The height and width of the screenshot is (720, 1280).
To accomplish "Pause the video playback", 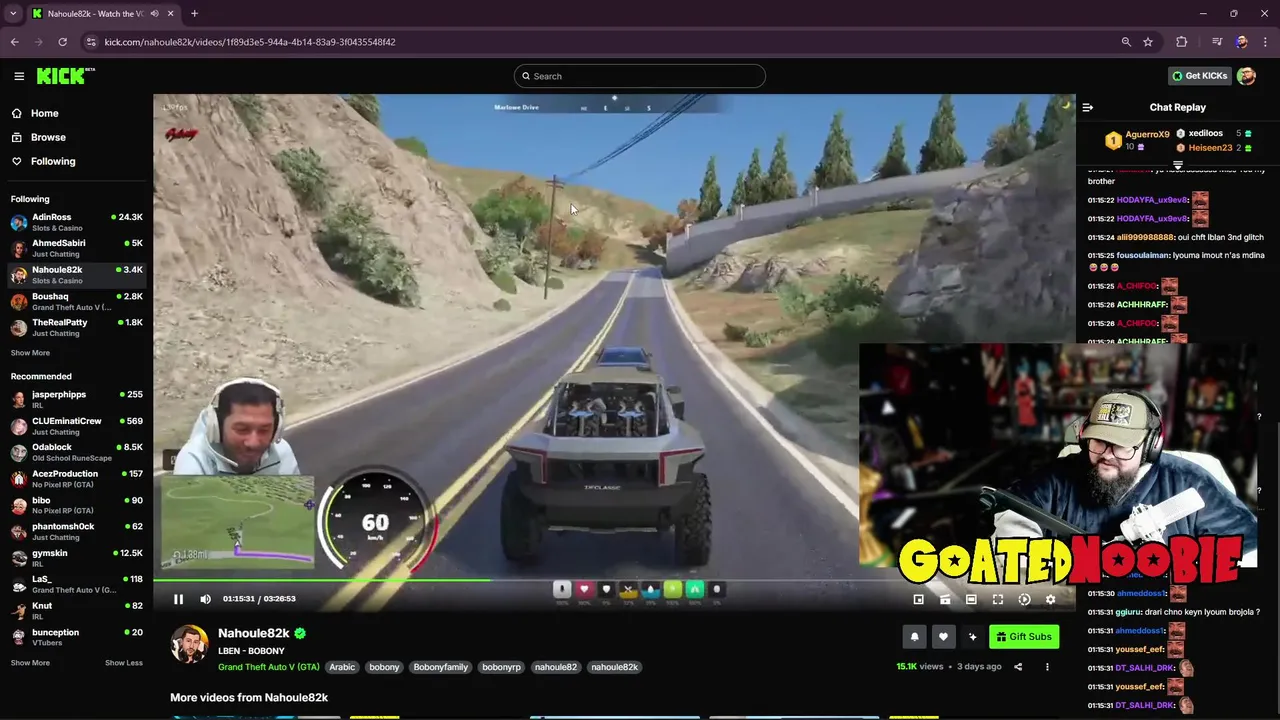I will pyautogui.click(x=178, y=599).
